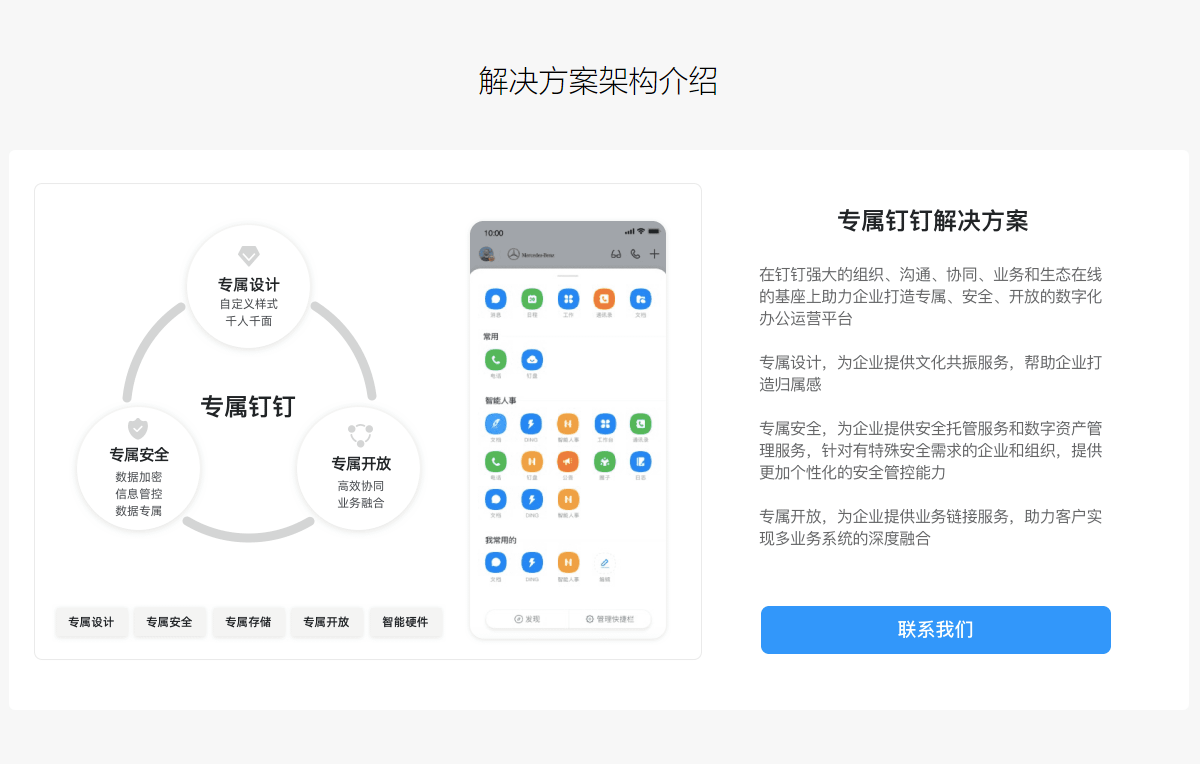
Task: Select the 专属设计 tab below the diagram
Action: click(91, 622)
